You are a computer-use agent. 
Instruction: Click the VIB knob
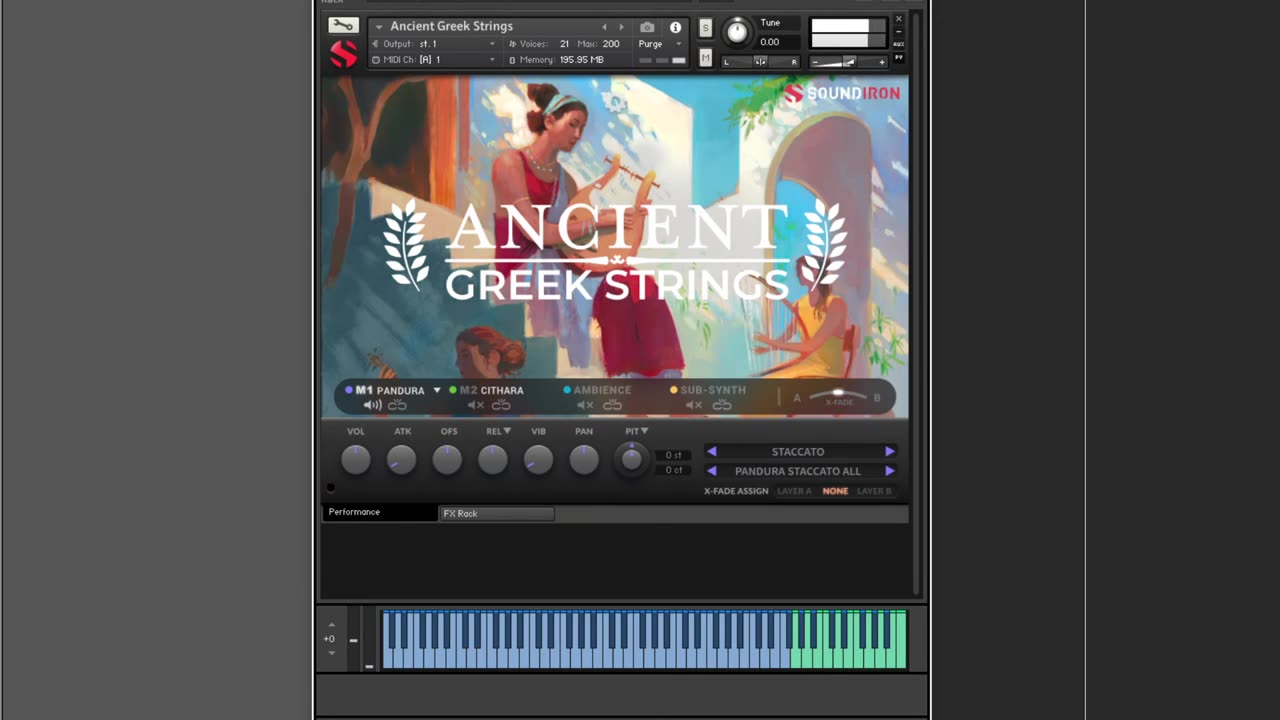pos(538,459)
